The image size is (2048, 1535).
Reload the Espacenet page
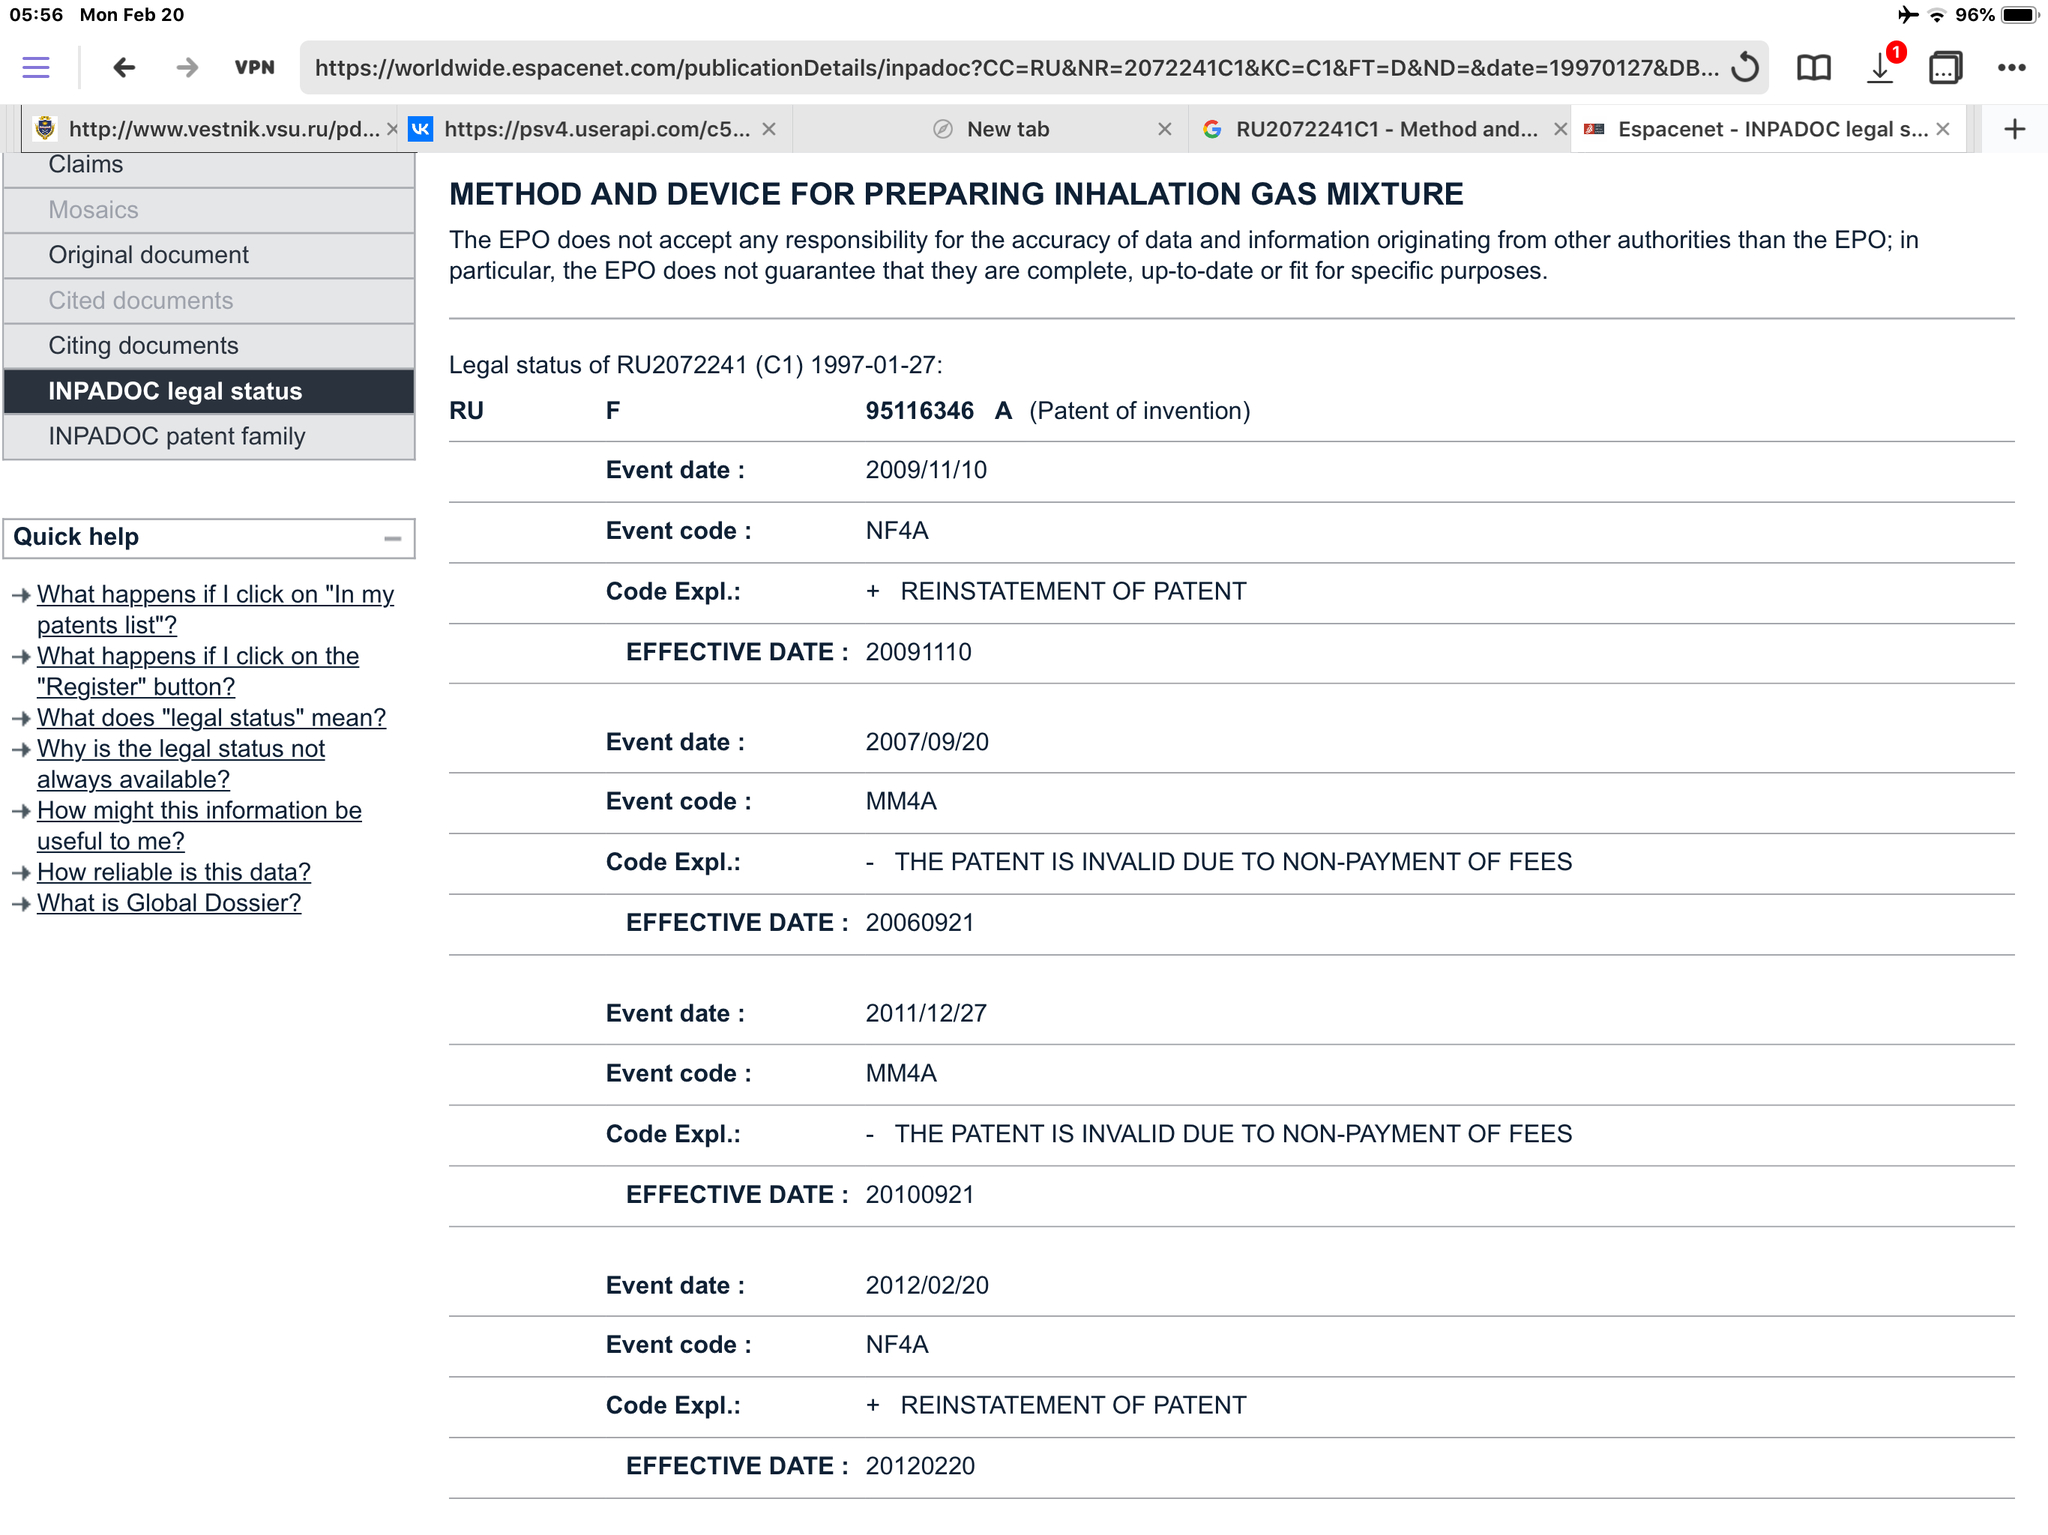point(1745,68)
